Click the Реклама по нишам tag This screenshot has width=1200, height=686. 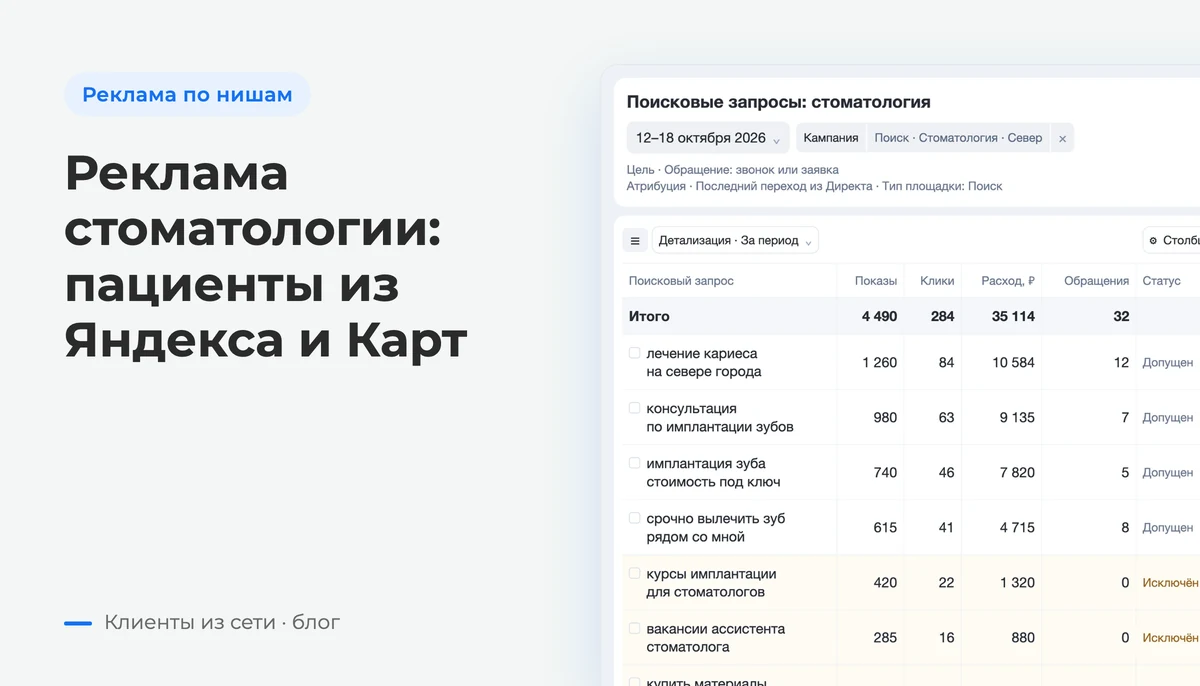(187, 95)
